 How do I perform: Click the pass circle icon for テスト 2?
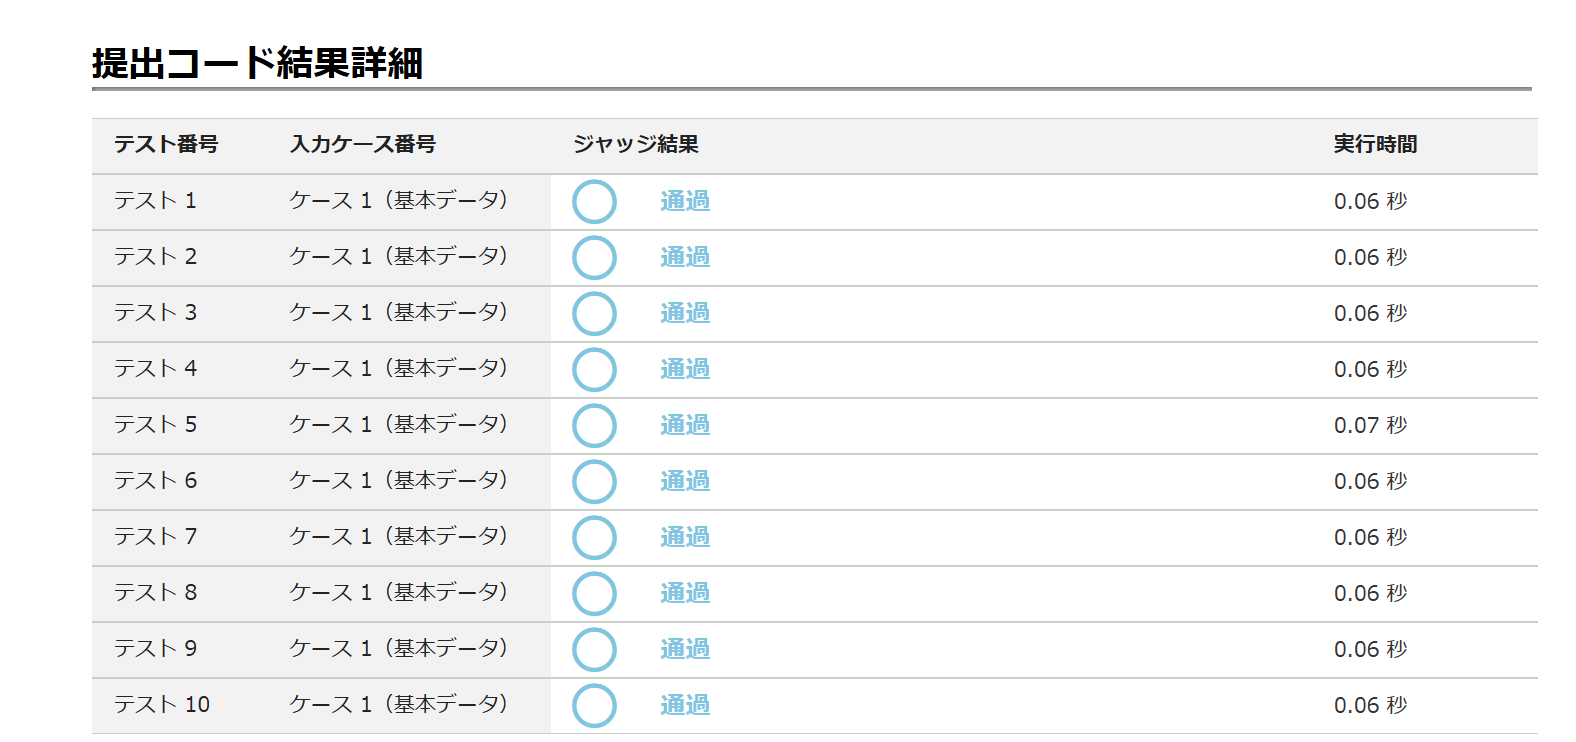point(594,257)
